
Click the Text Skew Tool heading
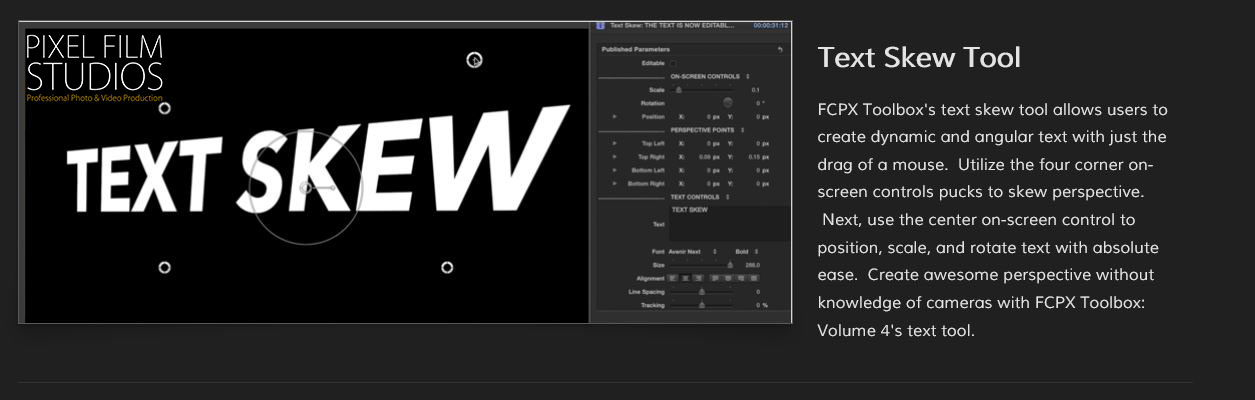point(919,57)
